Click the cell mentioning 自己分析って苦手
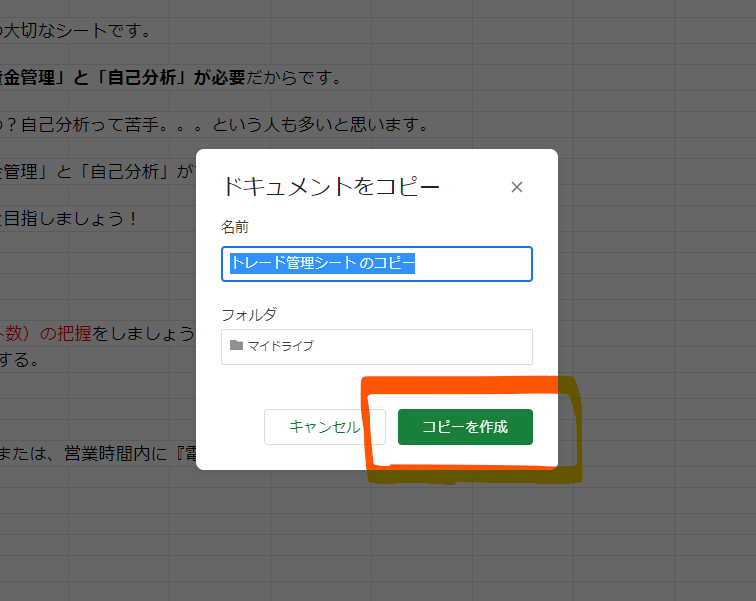 pos(215,125)
